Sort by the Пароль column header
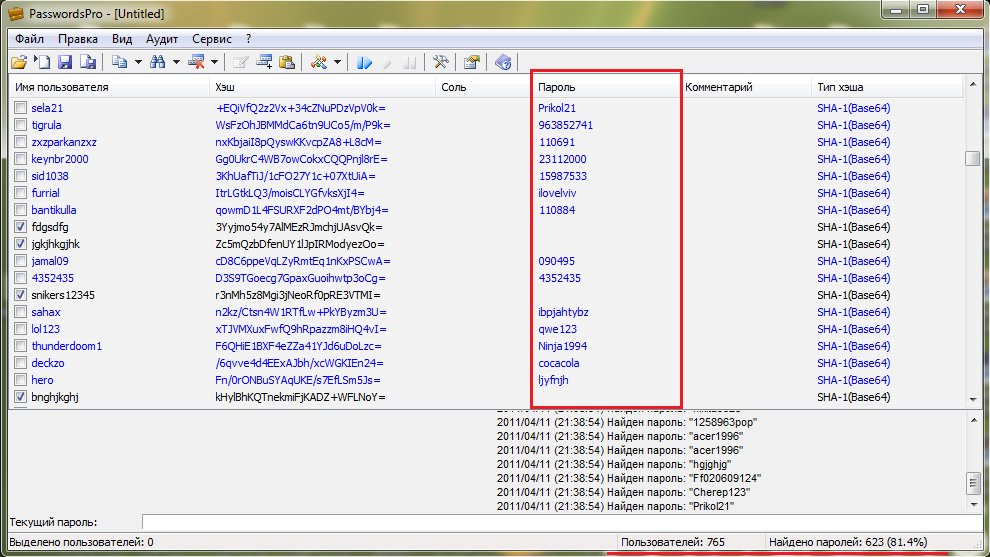This screenshot has height=557, width=990. click(x=605, y=88)
